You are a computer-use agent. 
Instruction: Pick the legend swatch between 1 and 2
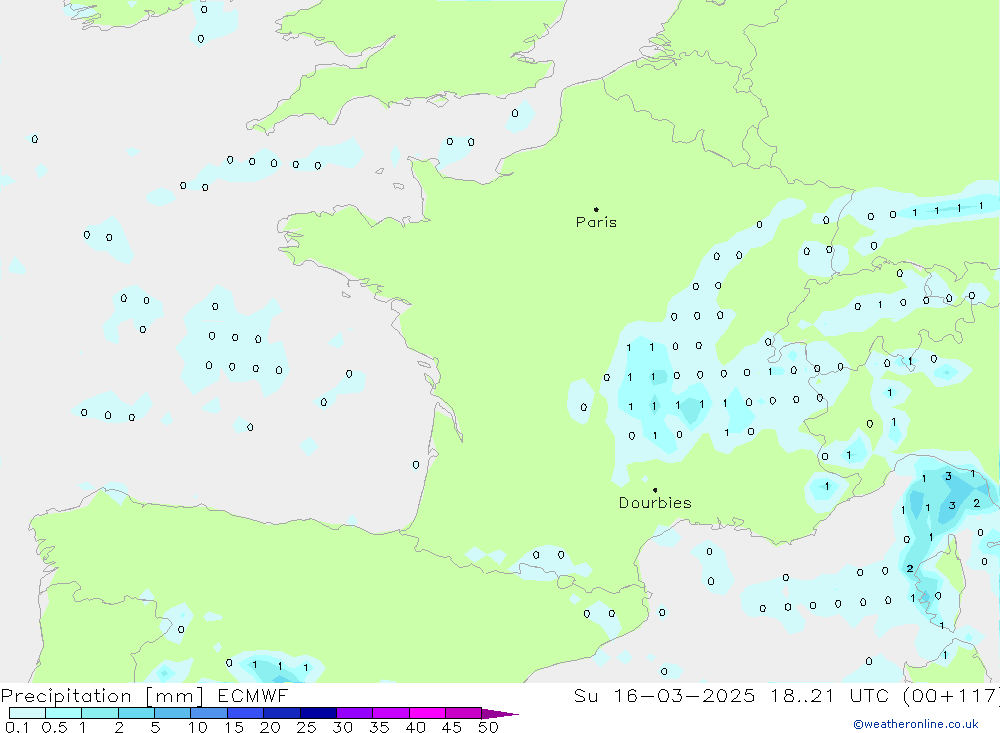(100, 713)
